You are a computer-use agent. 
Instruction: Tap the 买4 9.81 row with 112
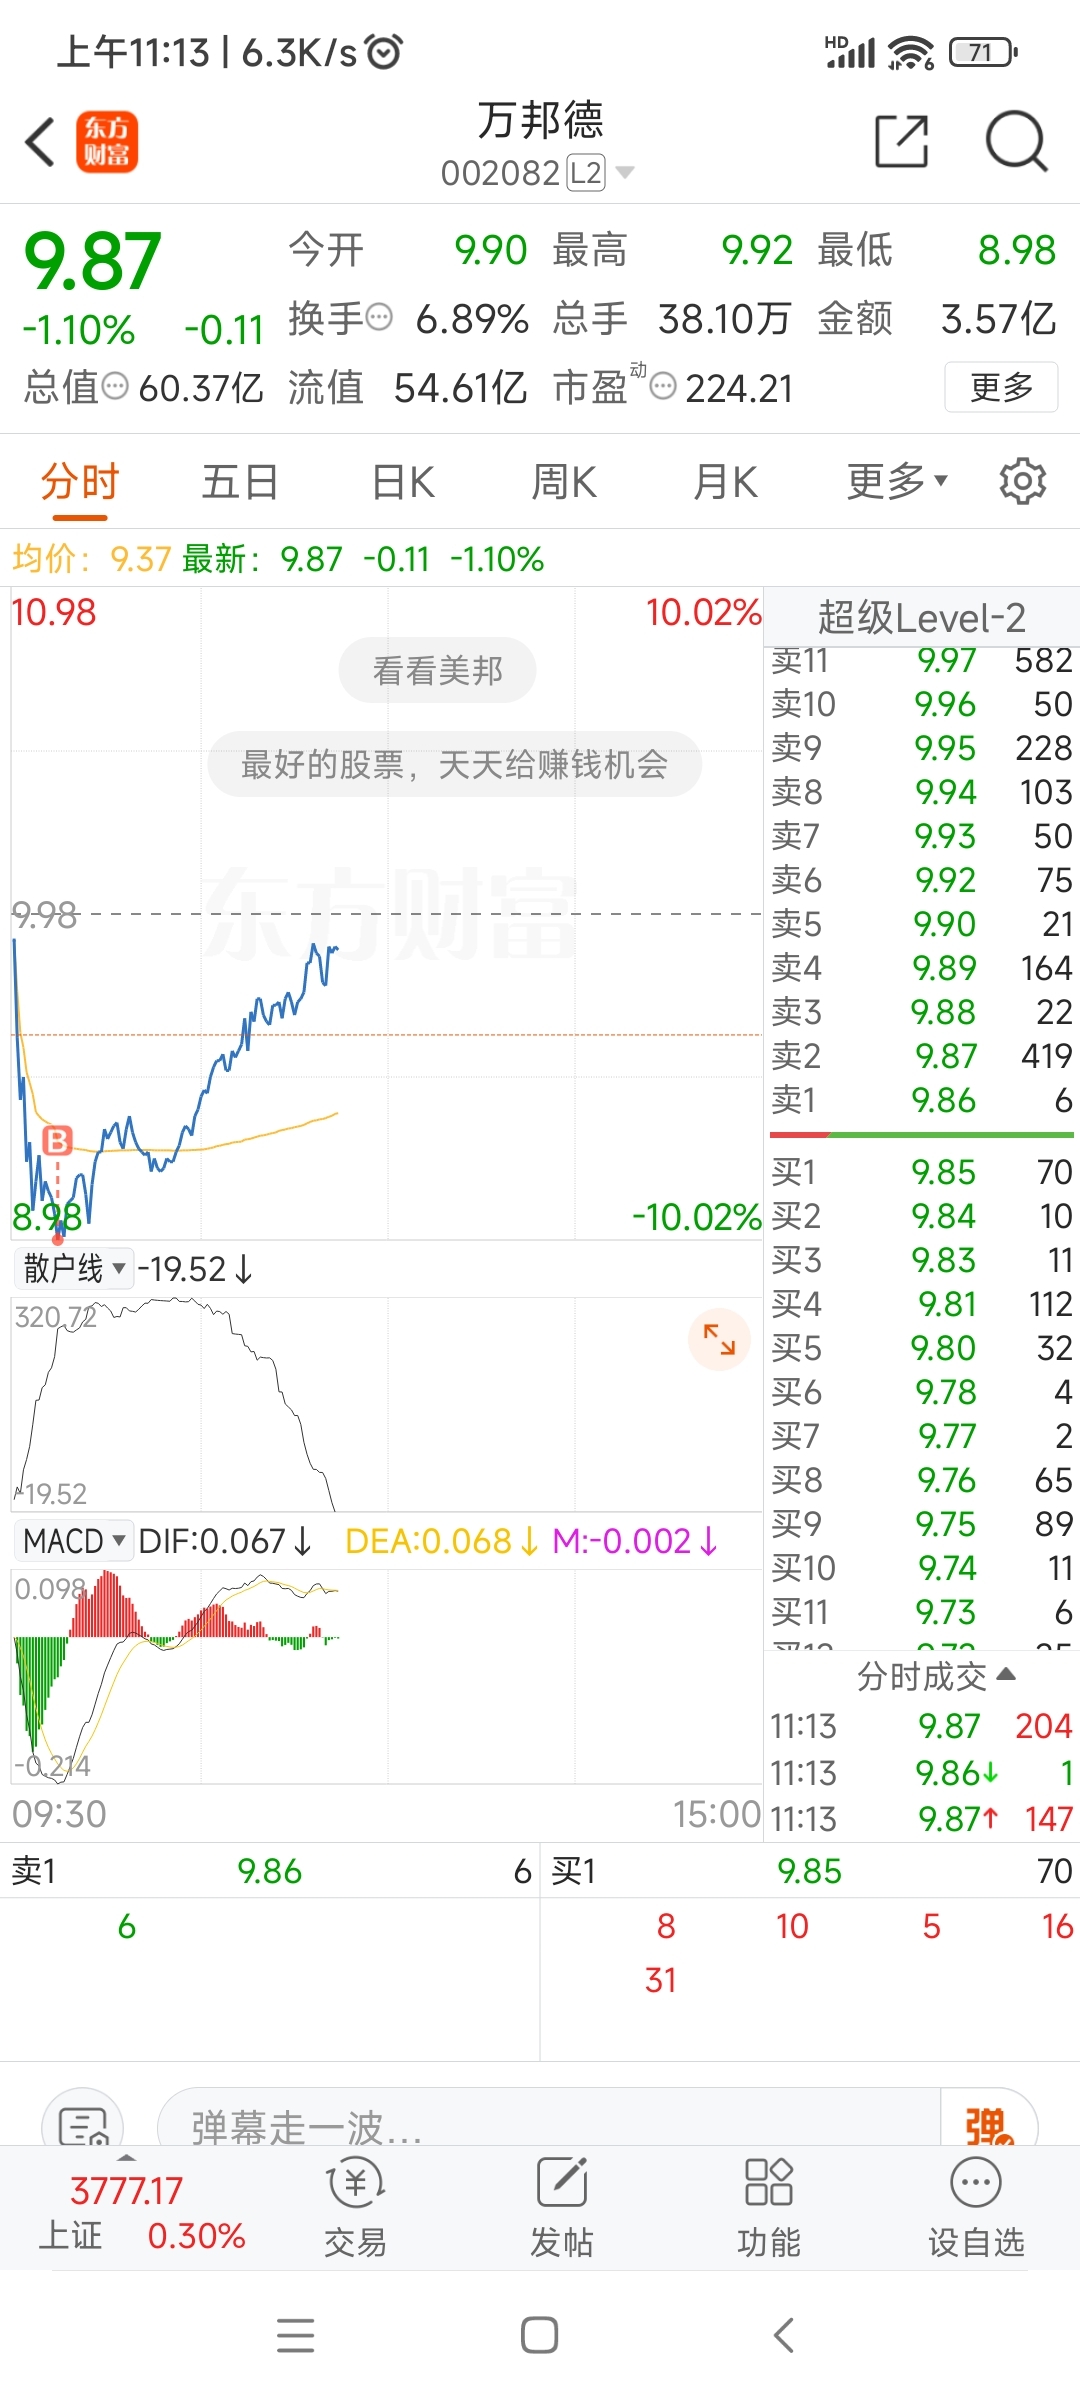point(921,1304)
